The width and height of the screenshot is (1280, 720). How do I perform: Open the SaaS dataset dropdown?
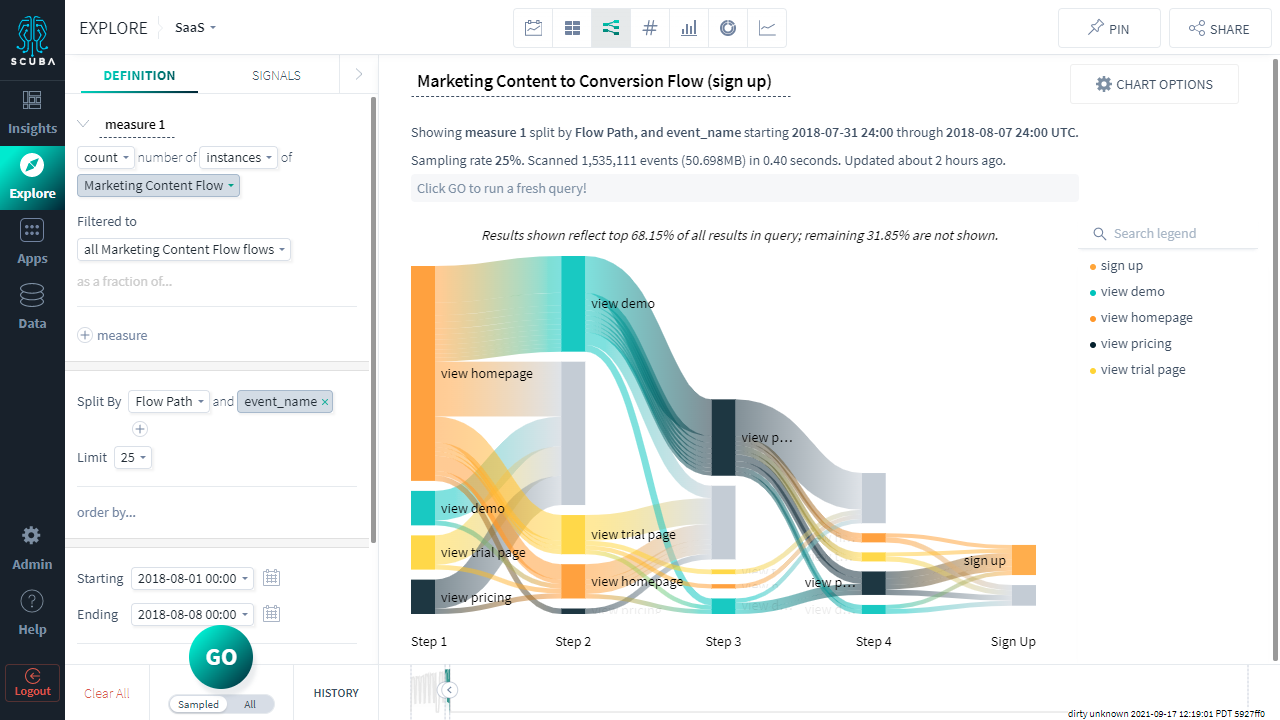[x=194, y=27]
